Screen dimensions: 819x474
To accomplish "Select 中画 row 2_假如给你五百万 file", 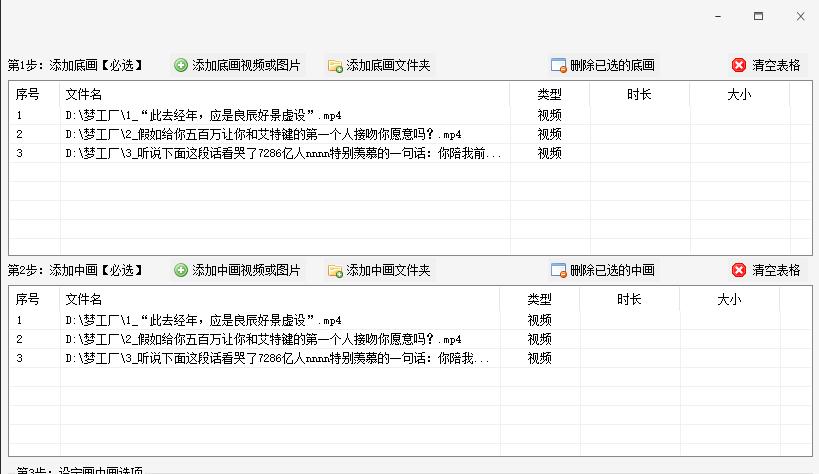I will point(263,339).
